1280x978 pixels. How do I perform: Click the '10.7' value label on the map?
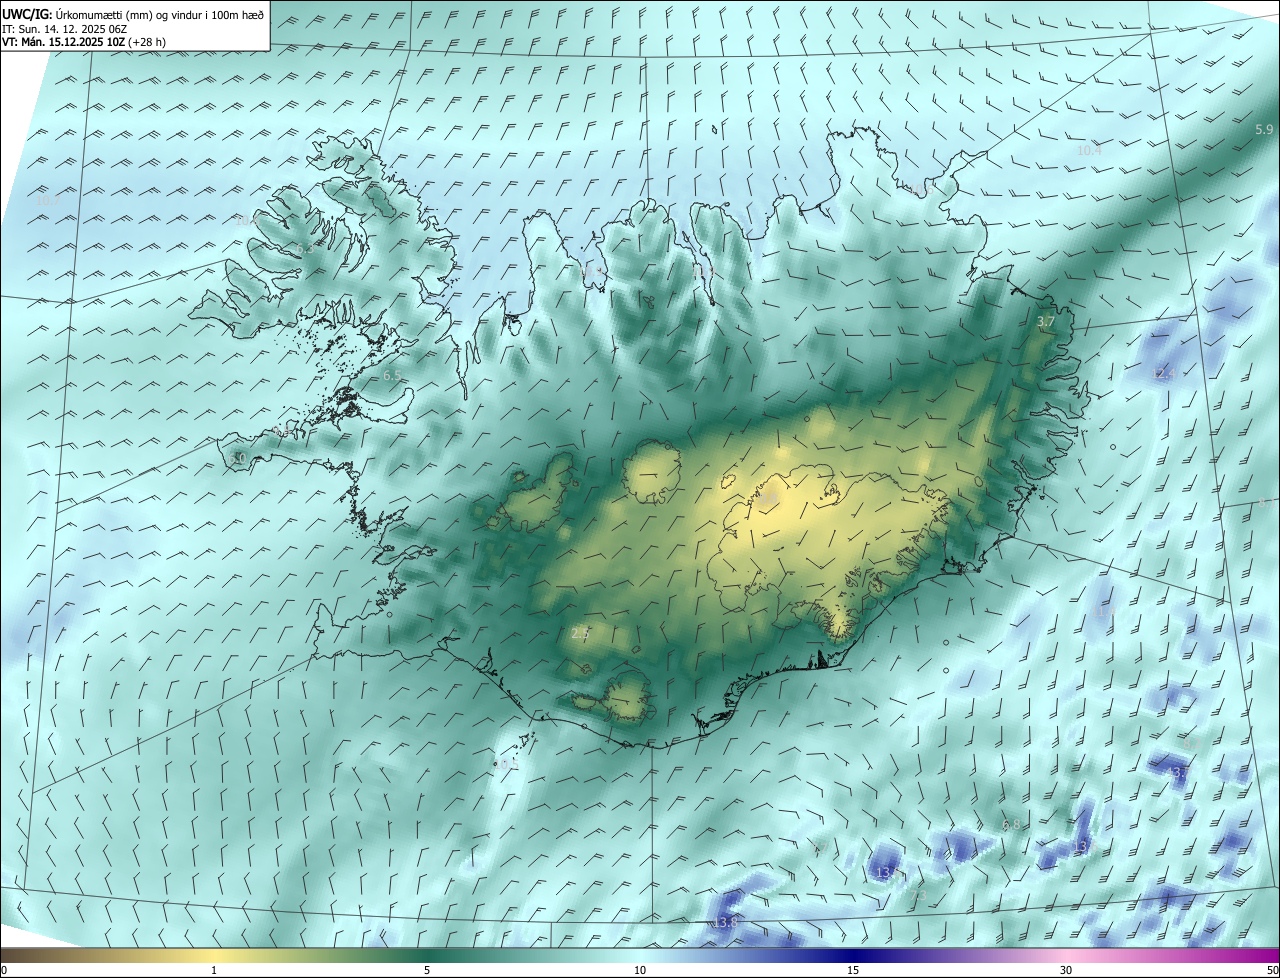[47, 200]
